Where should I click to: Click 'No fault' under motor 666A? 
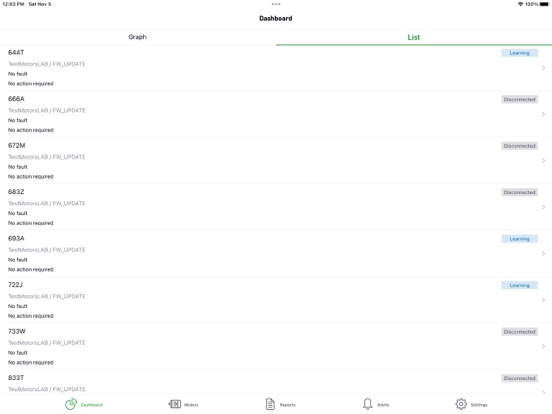click(18, 120)
